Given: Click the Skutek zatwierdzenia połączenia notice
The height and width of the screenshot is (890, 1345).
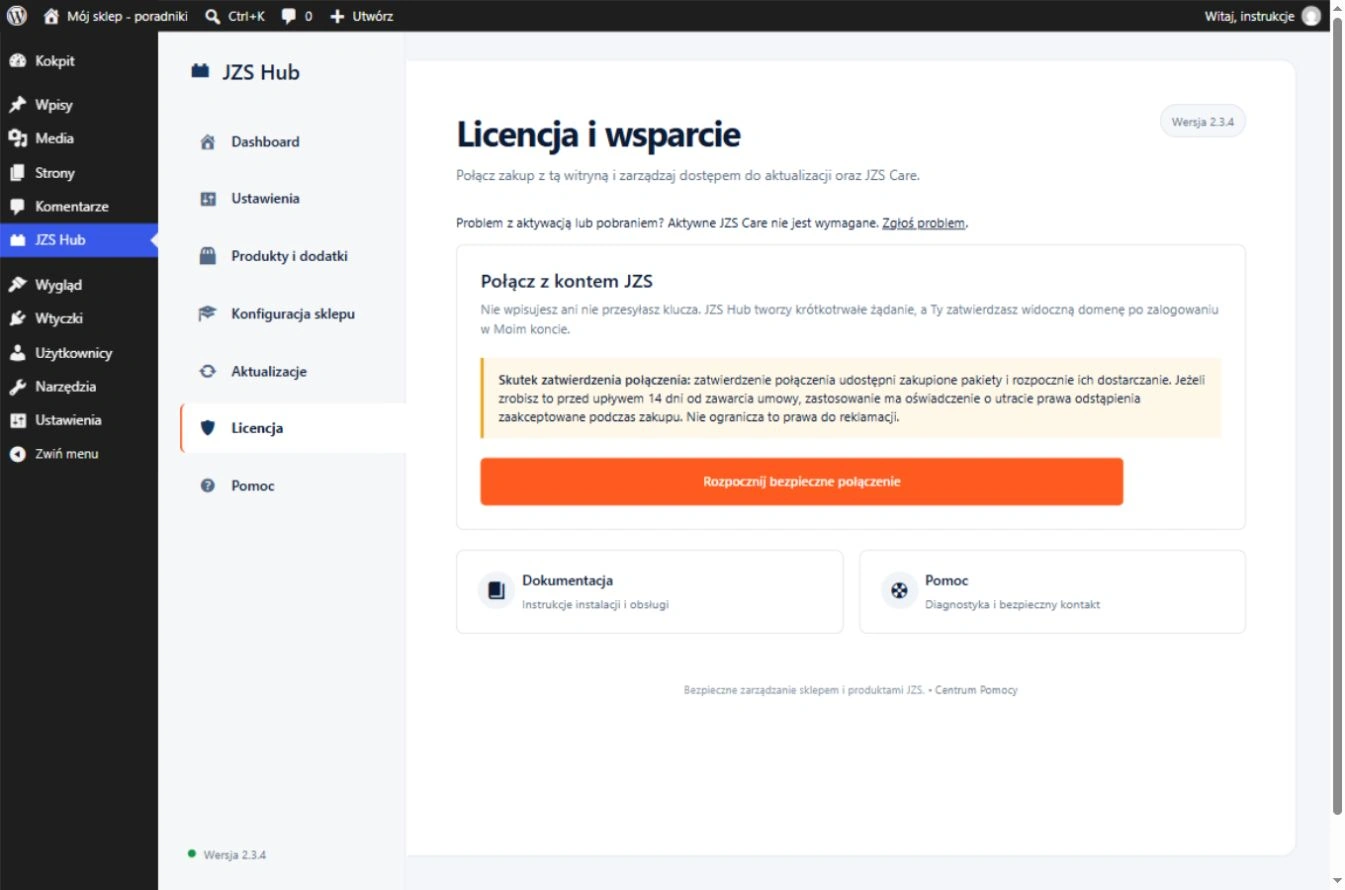Looking at the screenshot, I should pos(851,398).
